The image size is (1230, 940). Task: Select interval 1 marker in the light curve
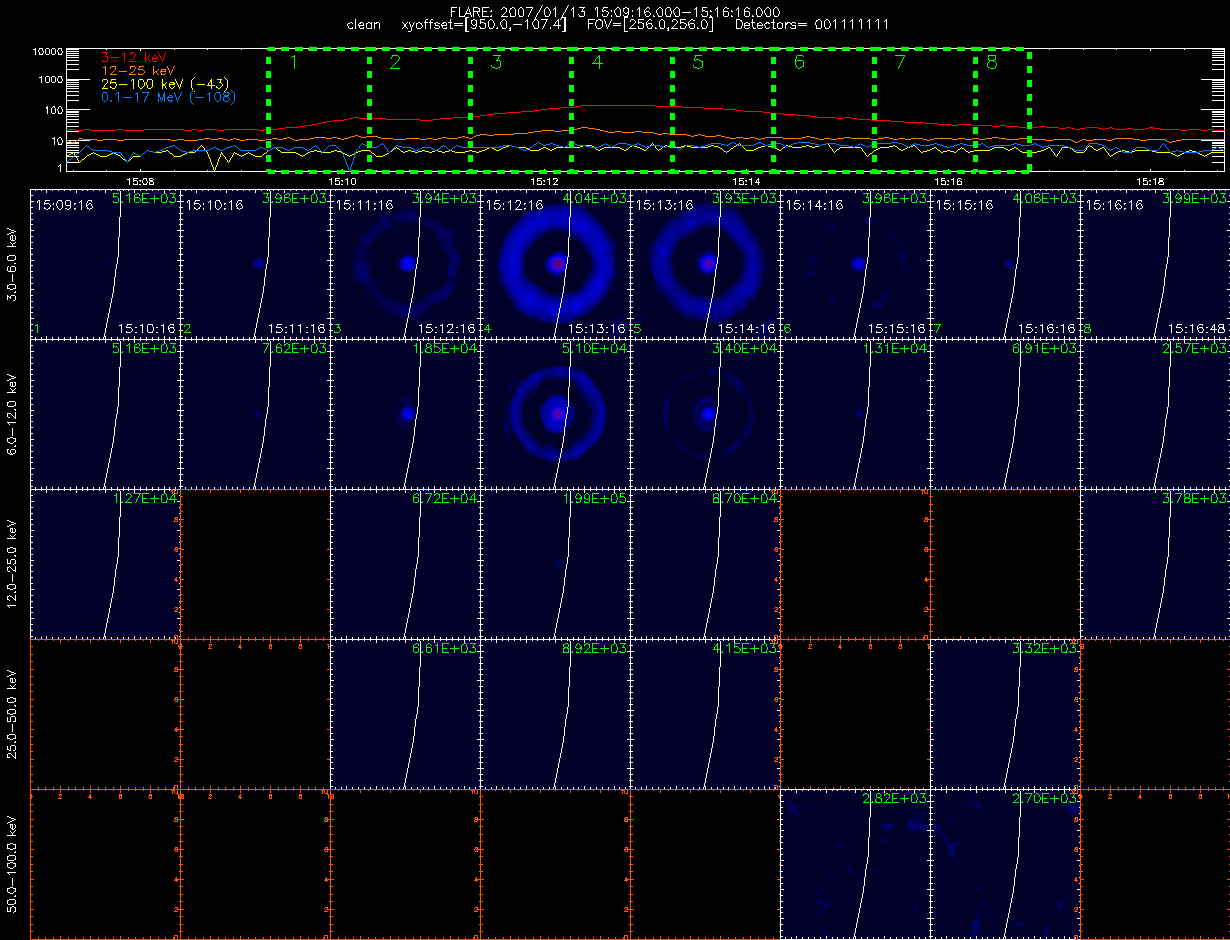pyautogui.click(x=294, y=62)
